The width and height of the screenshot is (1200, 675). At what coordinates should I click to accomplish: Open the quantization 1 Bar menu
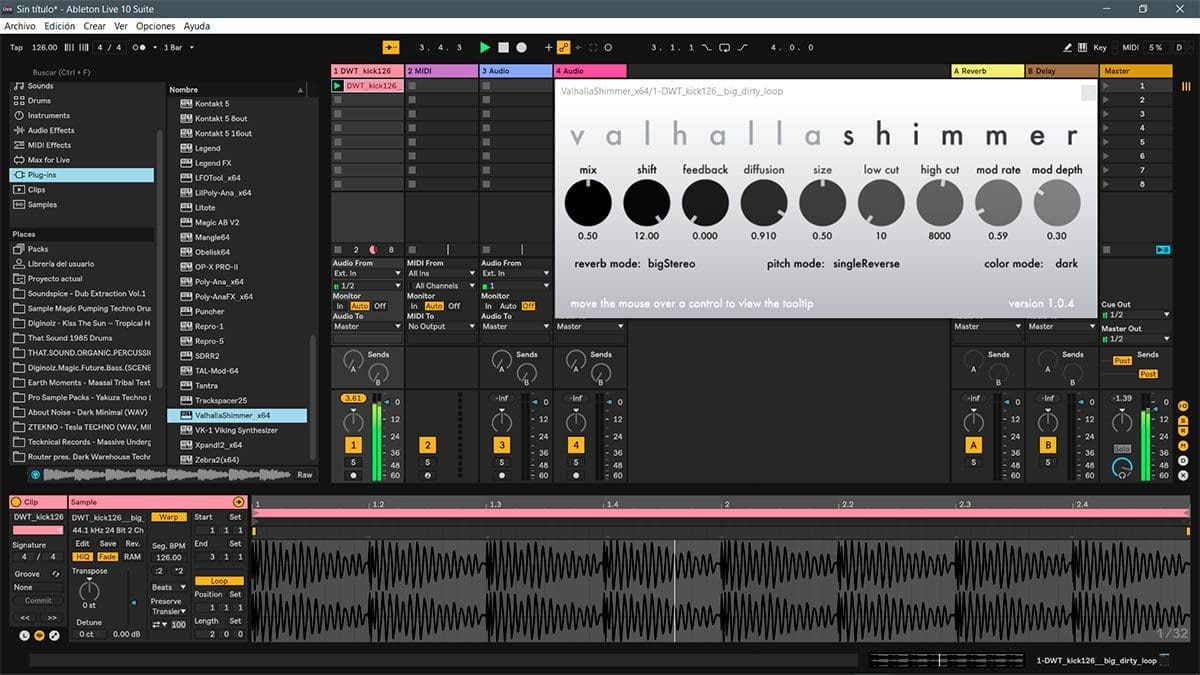179,47
